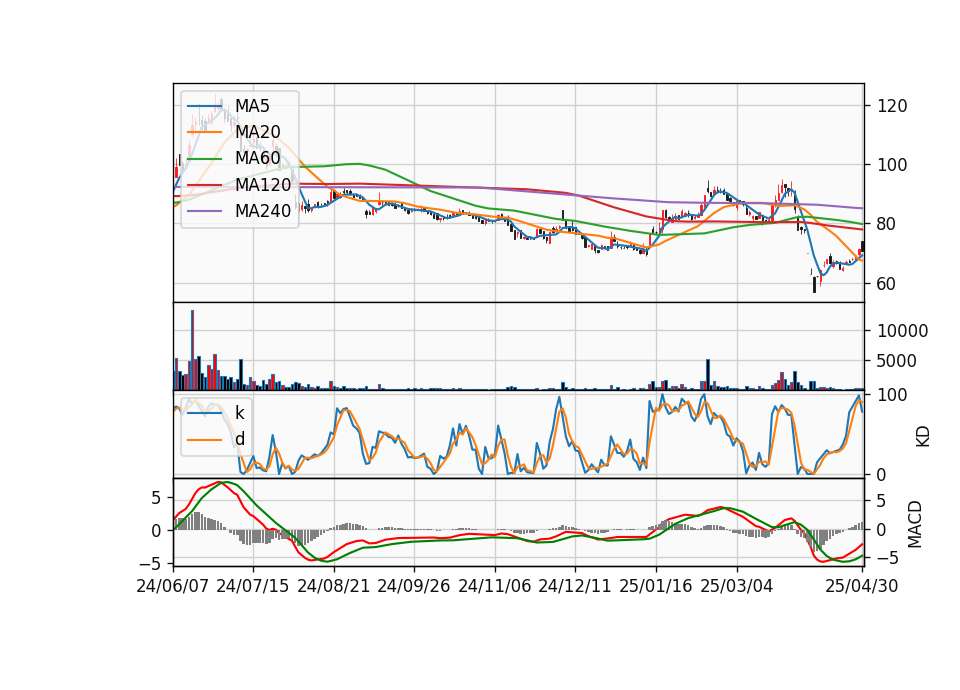Click the 60 price axis label

[x=887, y=284]
